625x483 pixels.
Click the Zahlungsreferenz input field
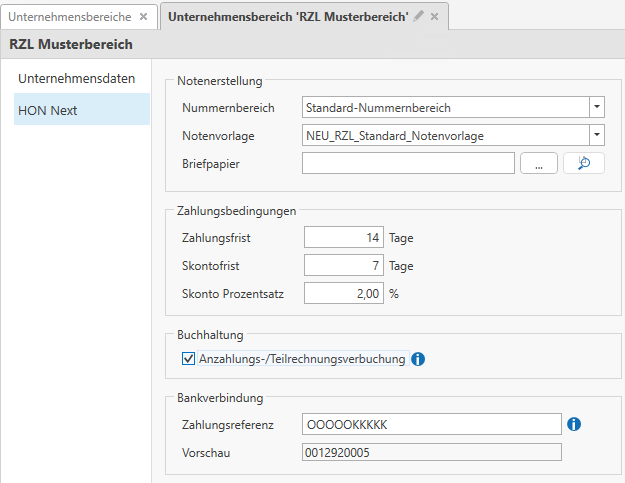430,425
